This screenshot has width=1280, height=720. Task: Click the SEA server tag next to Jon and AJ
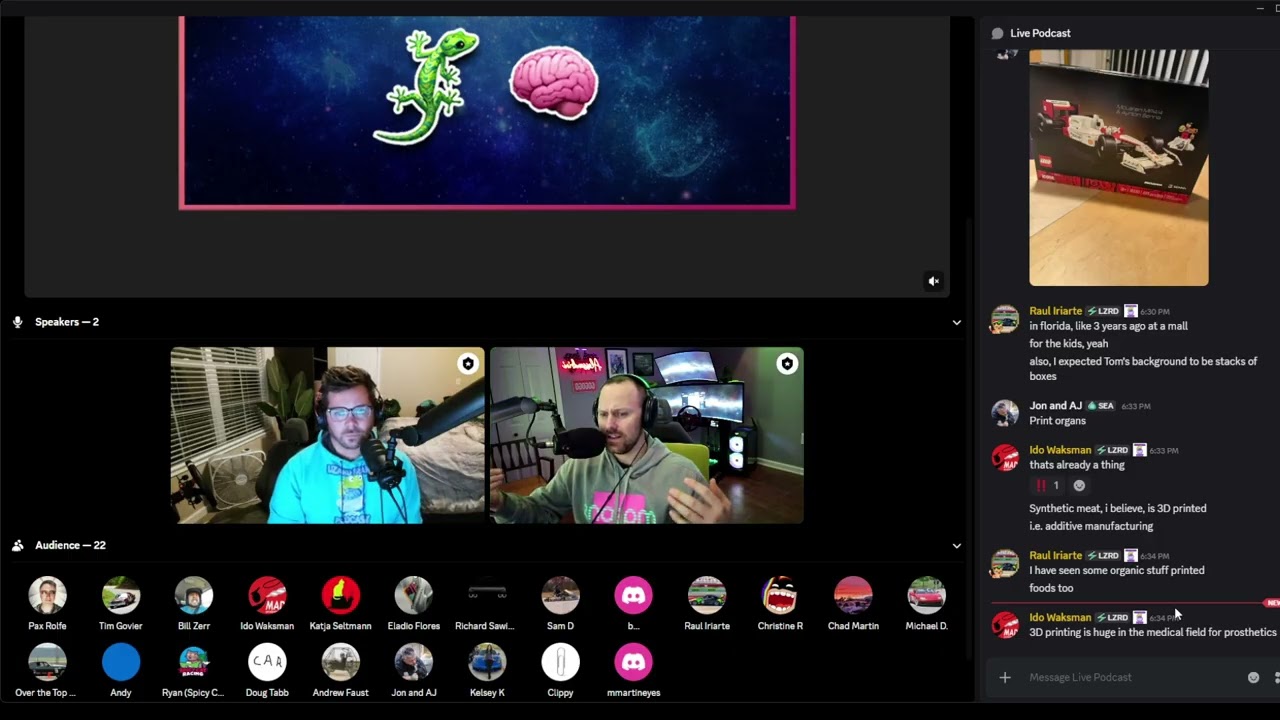[x=1100, y=406]
